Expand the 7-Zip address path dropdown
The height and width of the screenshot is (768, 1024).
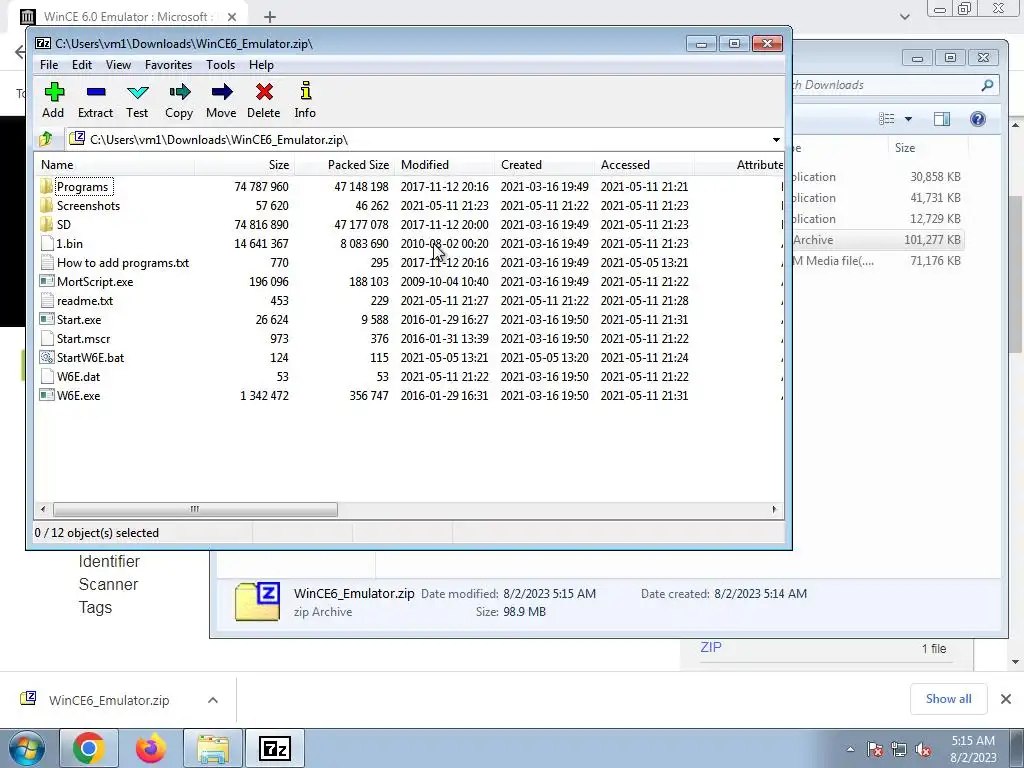click(x=776, y=140)
